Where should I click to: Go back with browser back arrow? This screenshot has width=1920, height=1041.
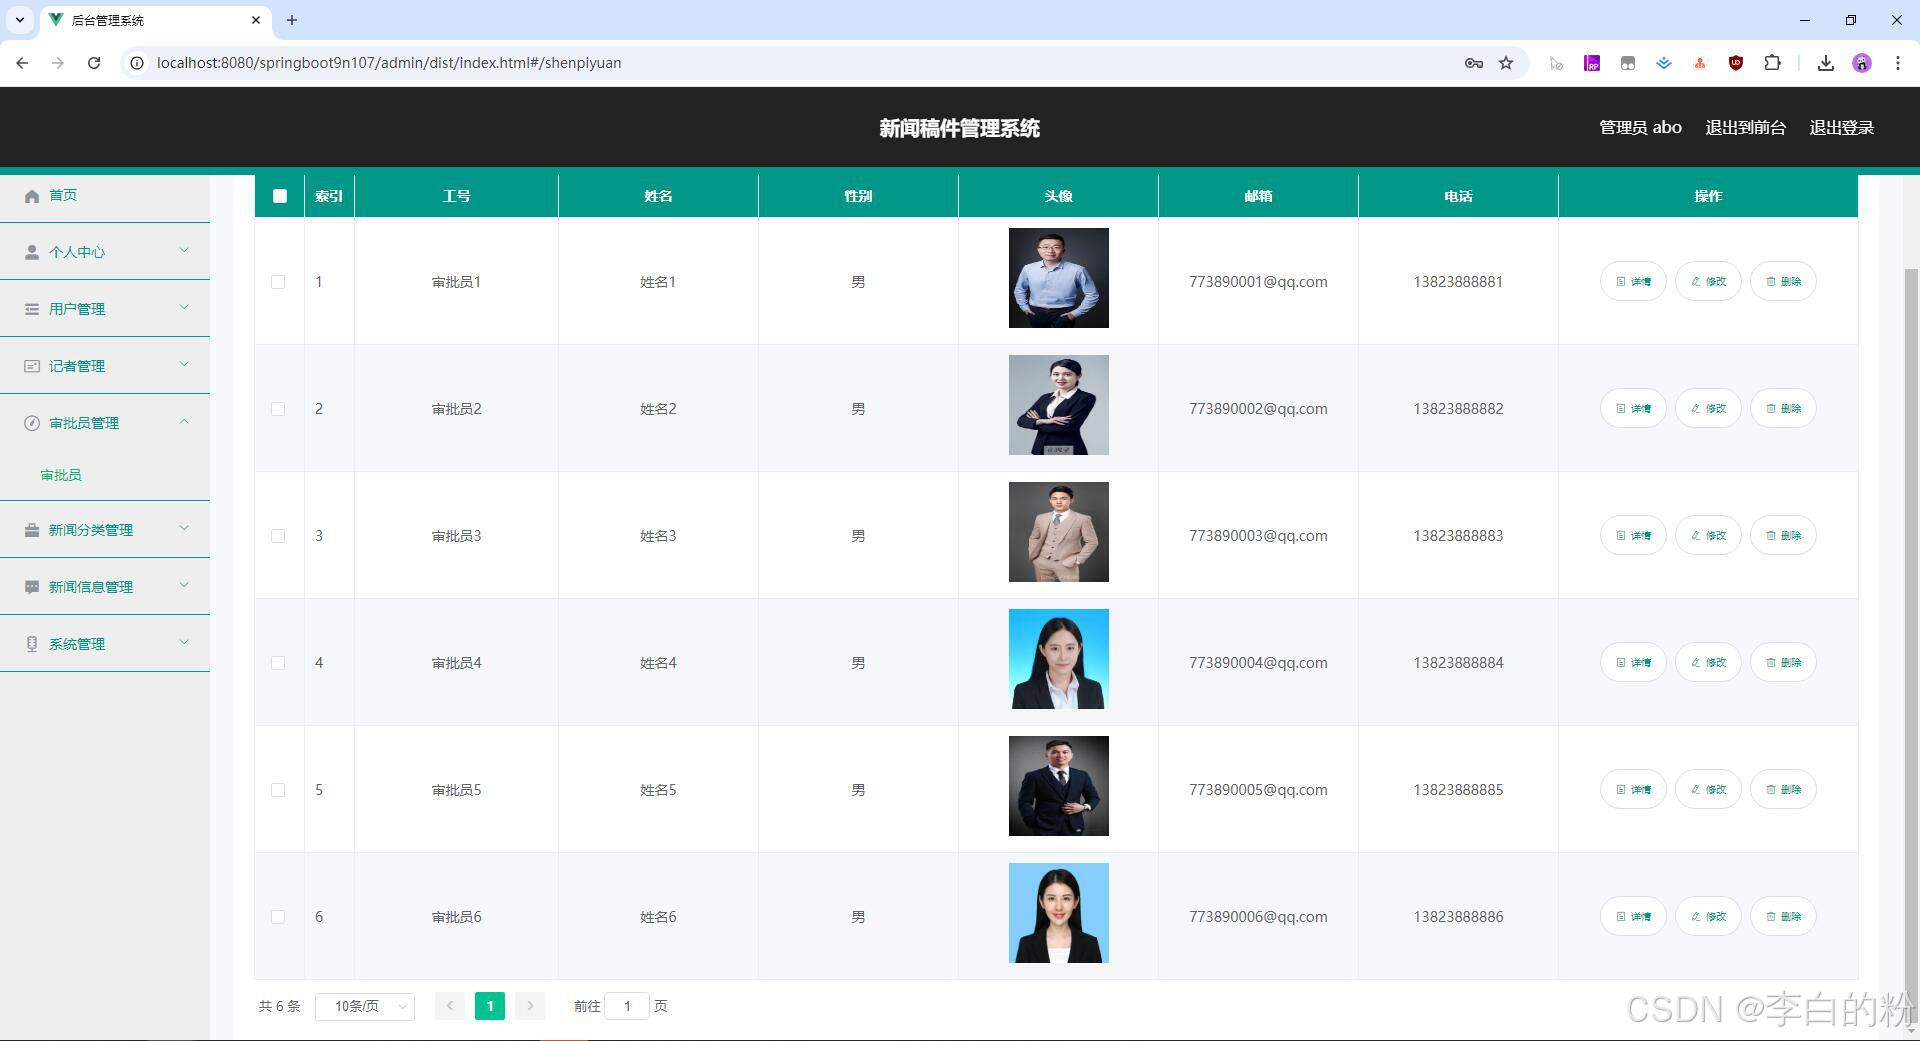(22, 63)
